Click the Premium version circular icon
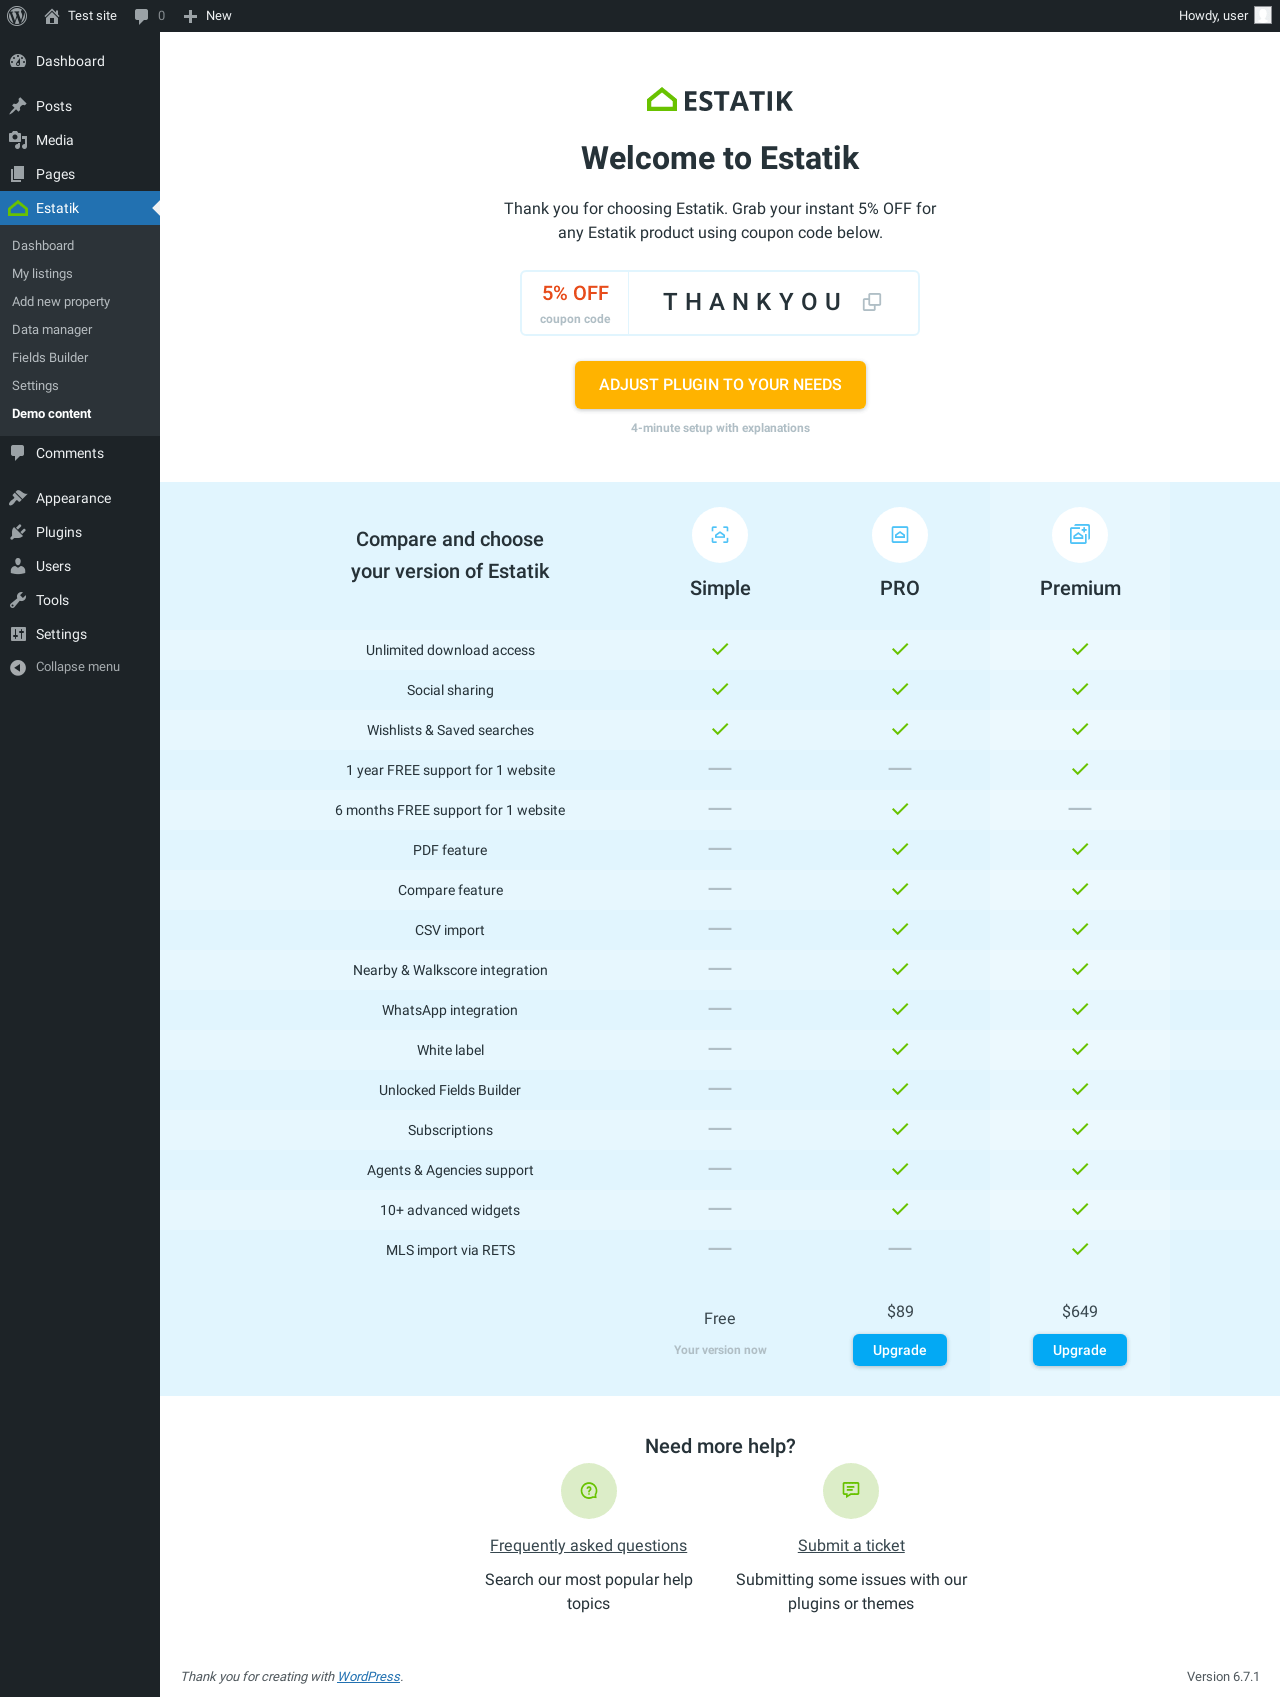 click(1080, 535)
